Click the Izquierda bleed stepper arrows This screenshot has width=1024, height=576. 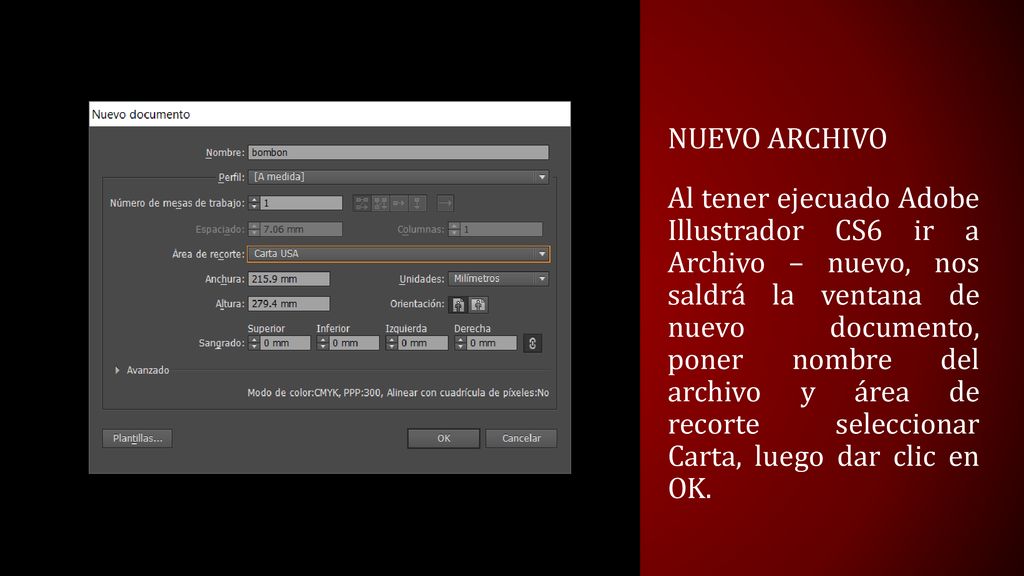click(x=392, y=343)
